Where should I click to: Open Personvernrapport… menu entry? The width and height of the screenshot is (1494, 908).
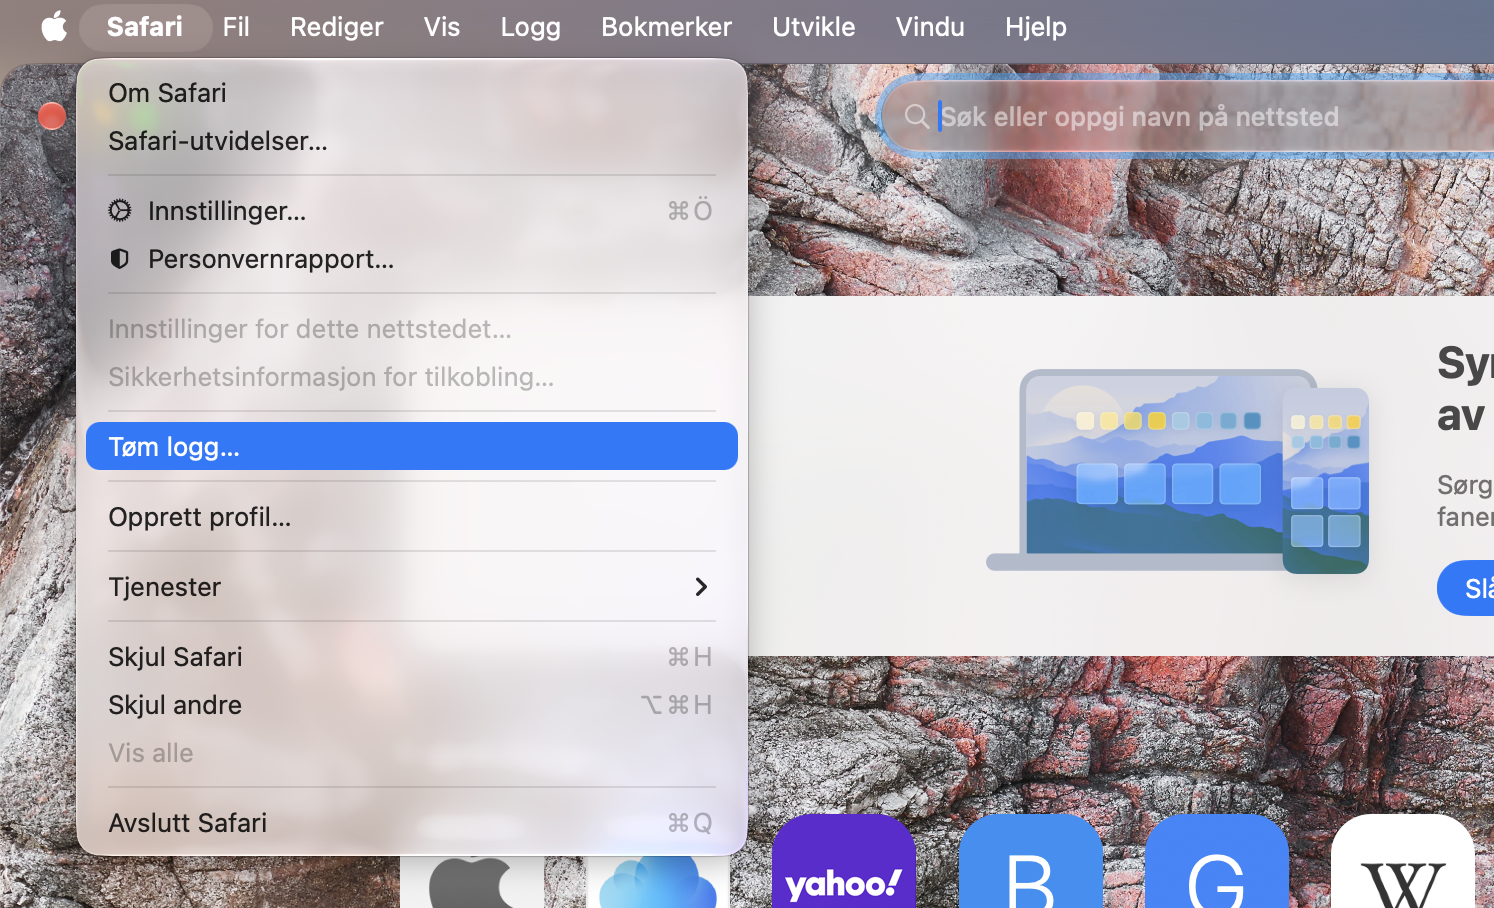412,259
